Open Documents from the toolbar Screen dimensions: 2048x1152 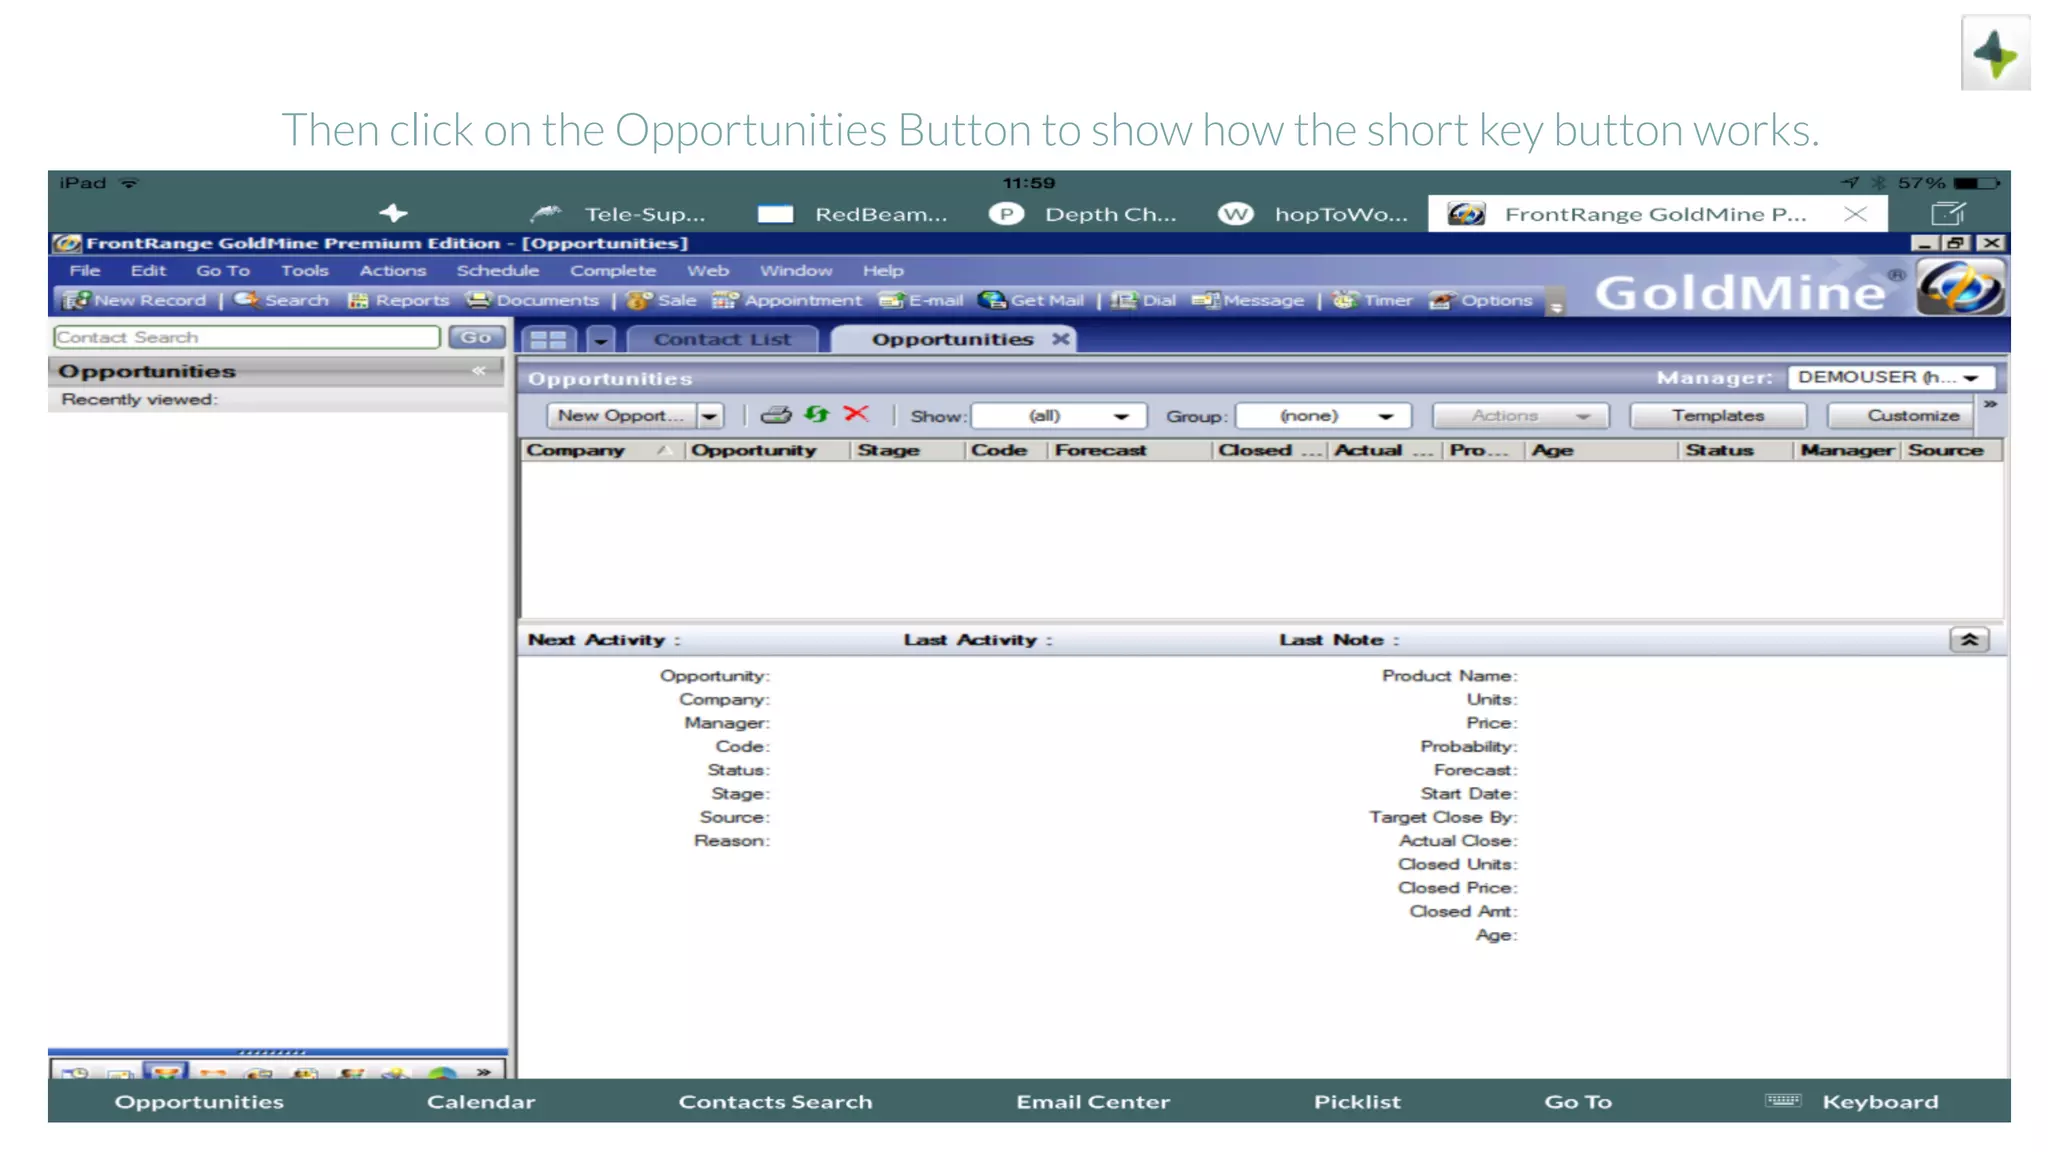[x=534, y=300]
